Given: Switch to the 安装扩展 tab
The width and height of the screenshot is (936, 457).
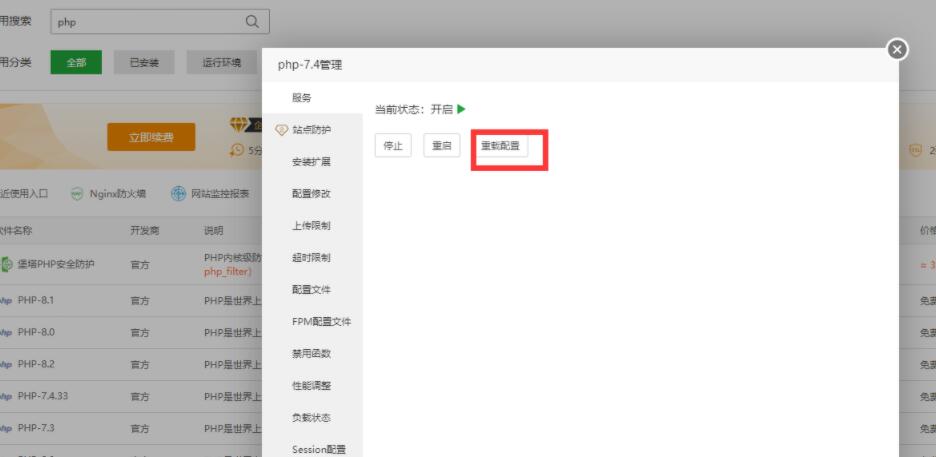Looking at the screenshot, I should (x=311, y=162).
